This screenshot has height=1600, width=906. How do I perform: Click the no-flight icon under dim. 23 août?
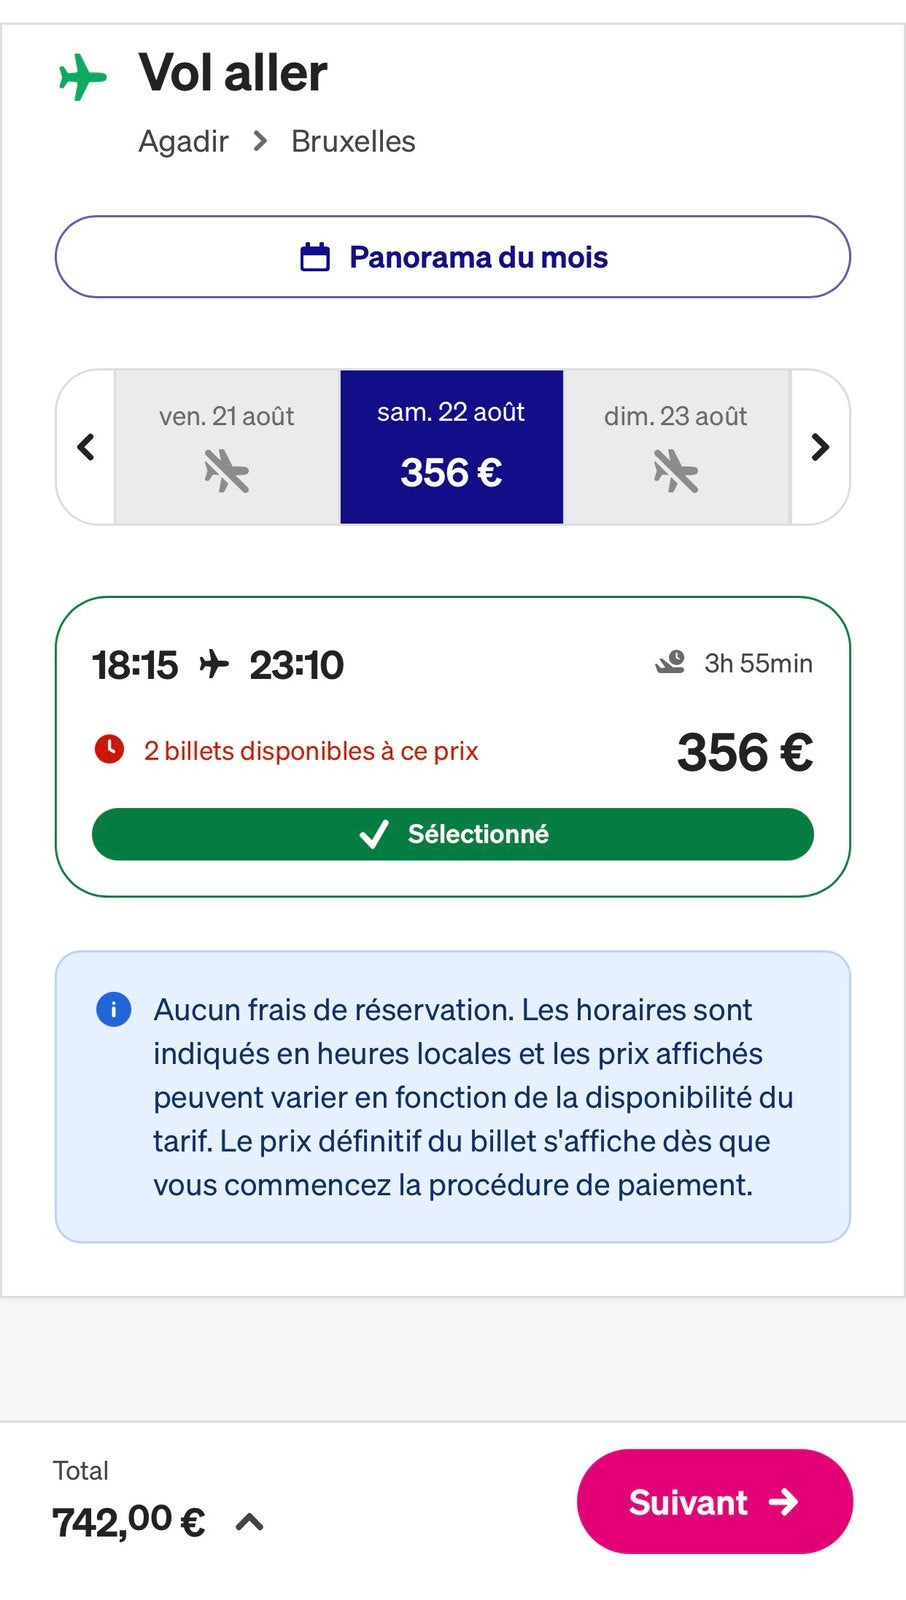675,471
